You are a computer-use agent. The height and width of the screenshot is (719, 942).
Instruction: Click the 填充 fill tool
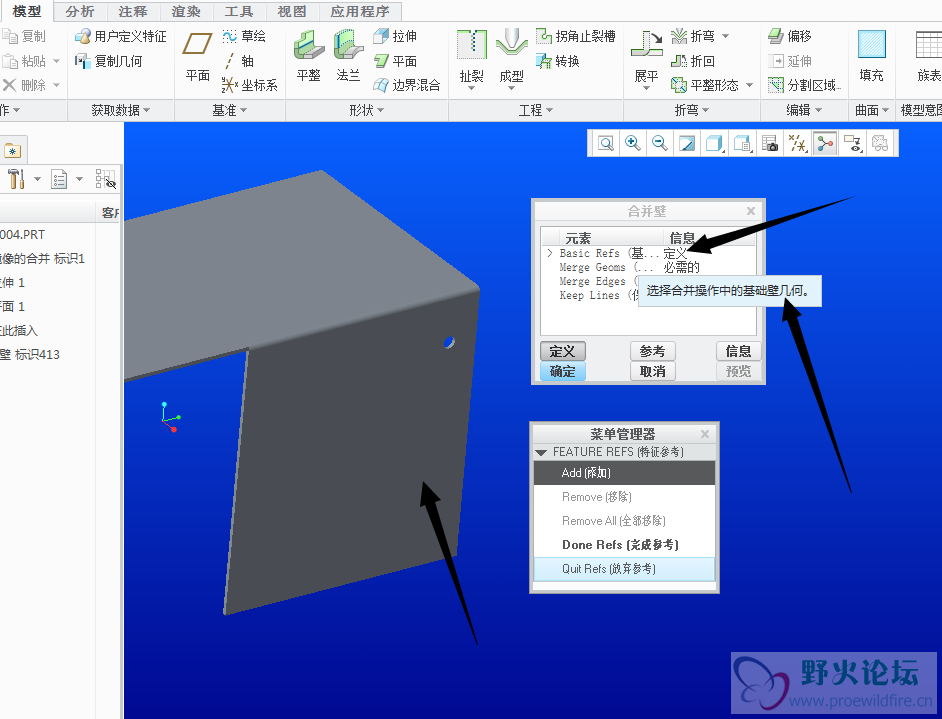pos(871,56)
